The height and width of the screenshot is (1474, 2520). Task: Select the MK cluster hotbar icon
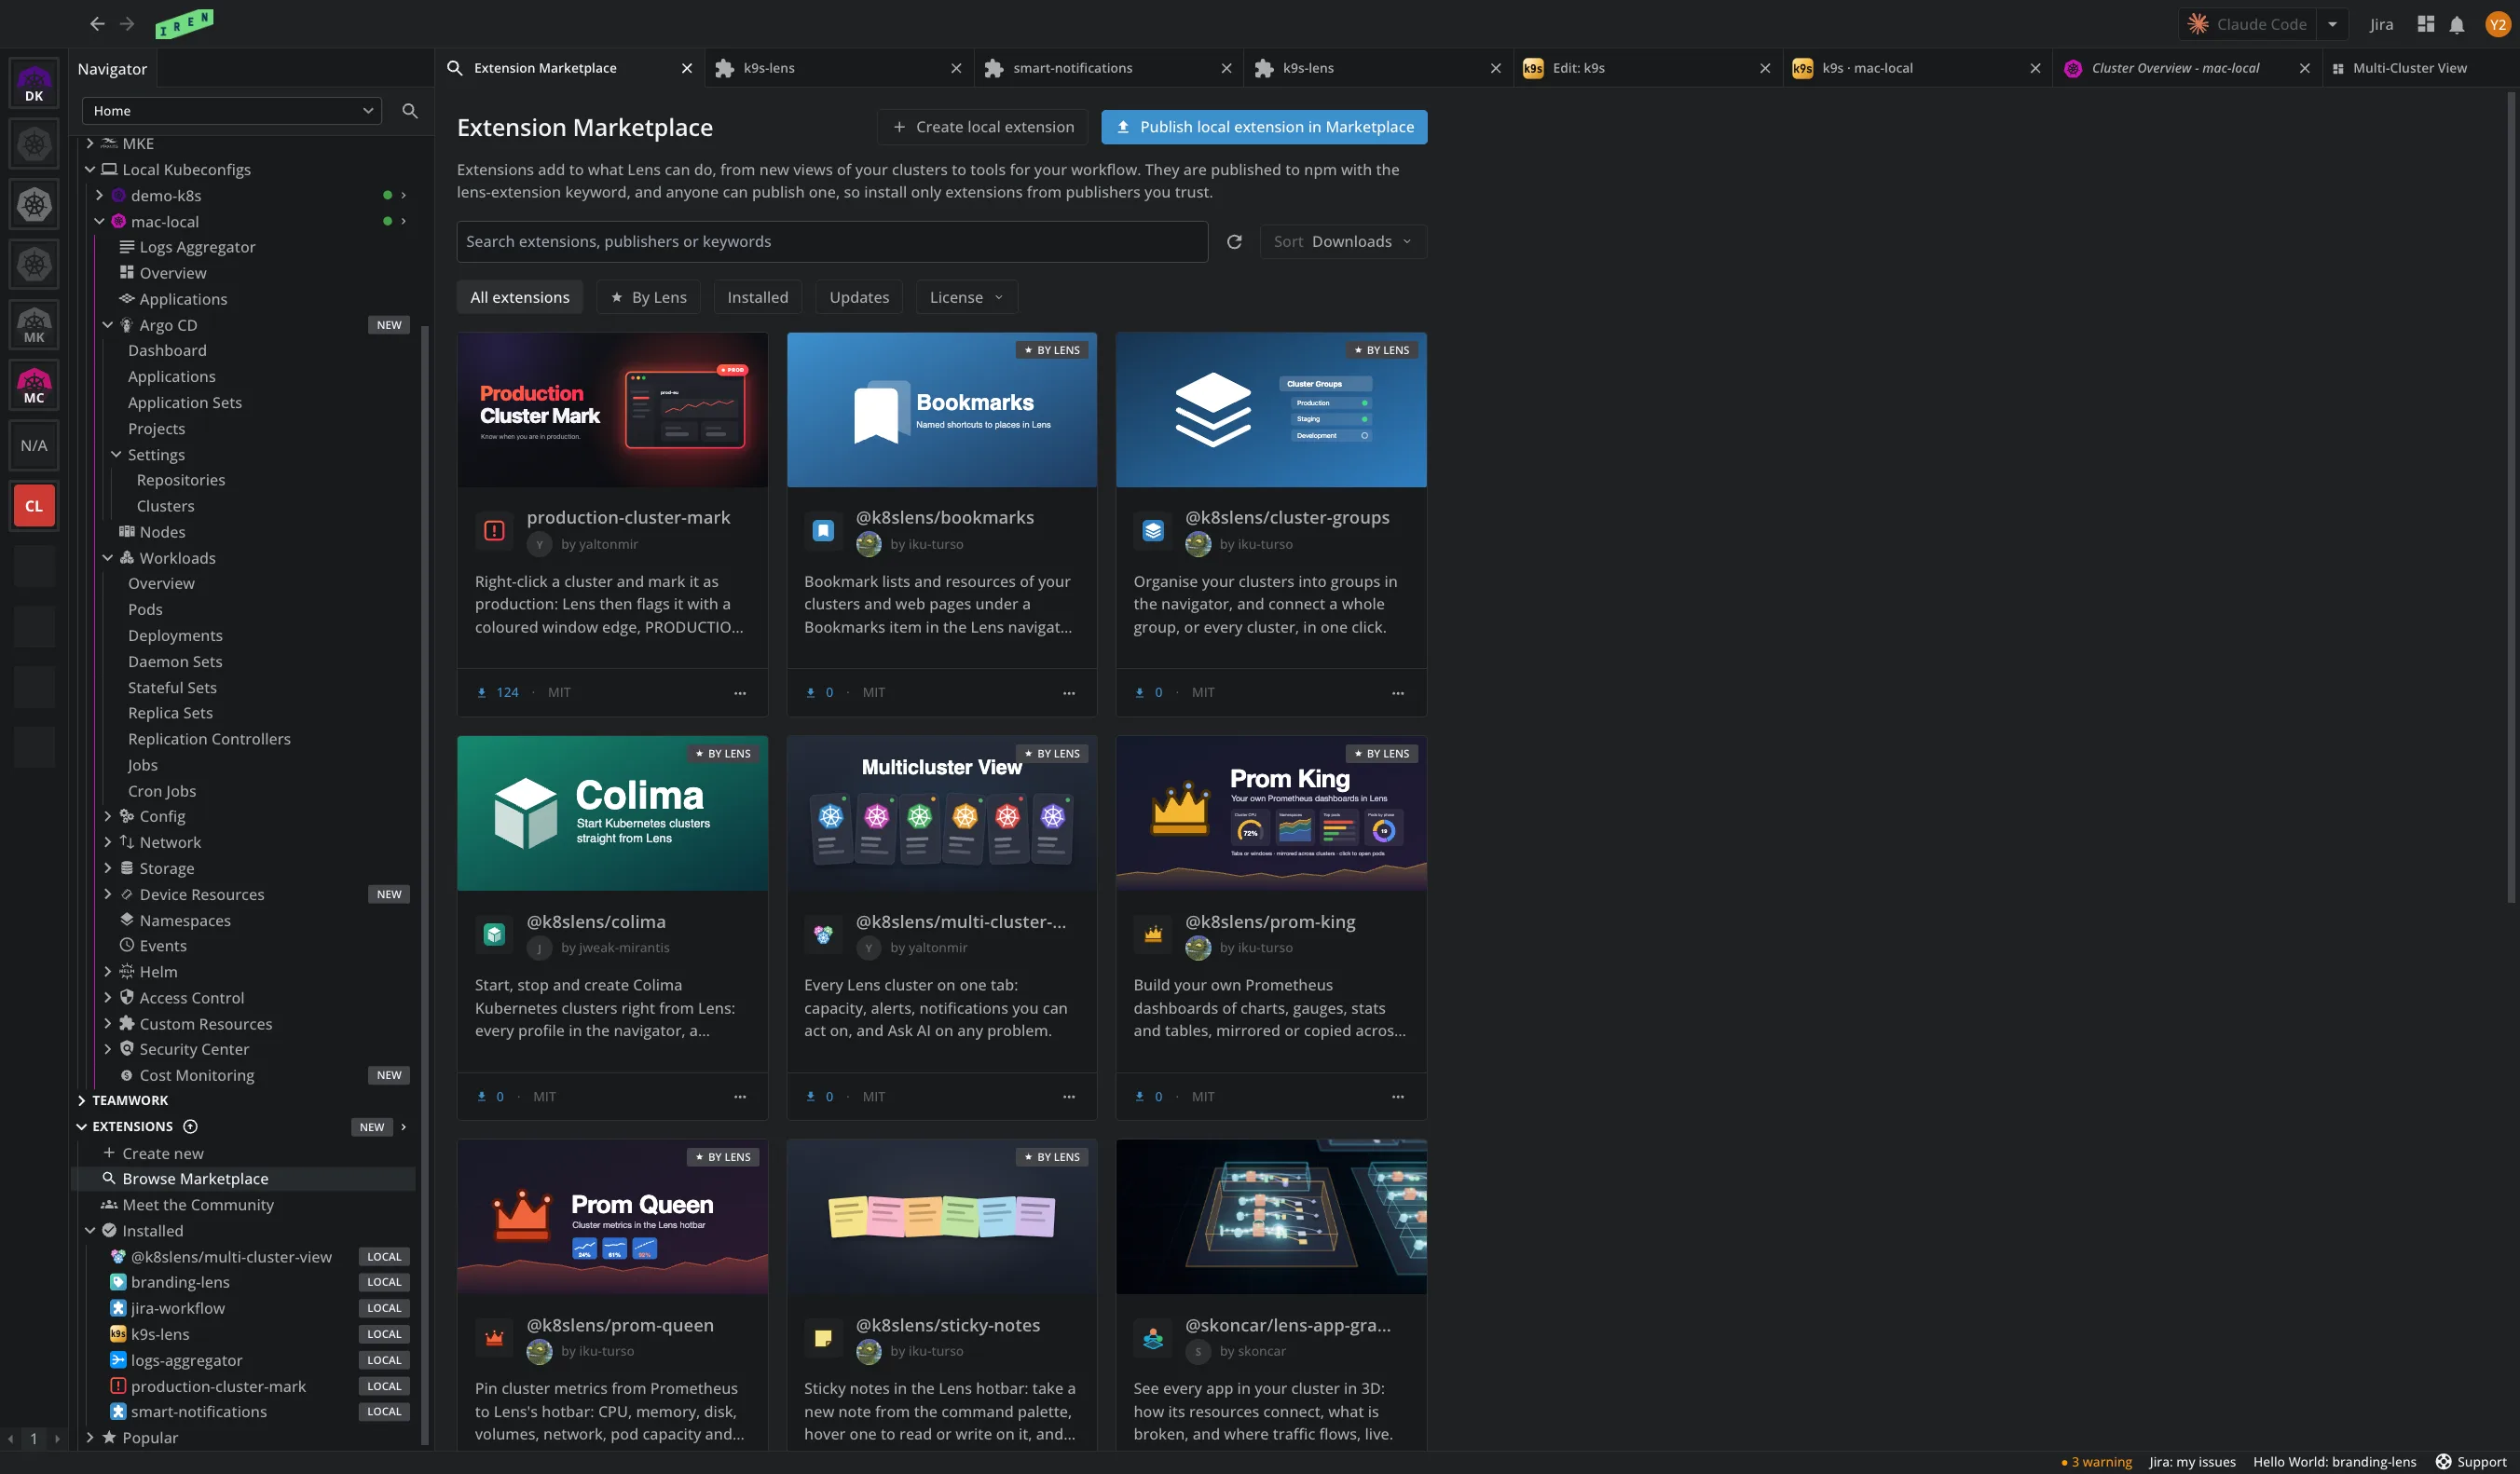34,325
